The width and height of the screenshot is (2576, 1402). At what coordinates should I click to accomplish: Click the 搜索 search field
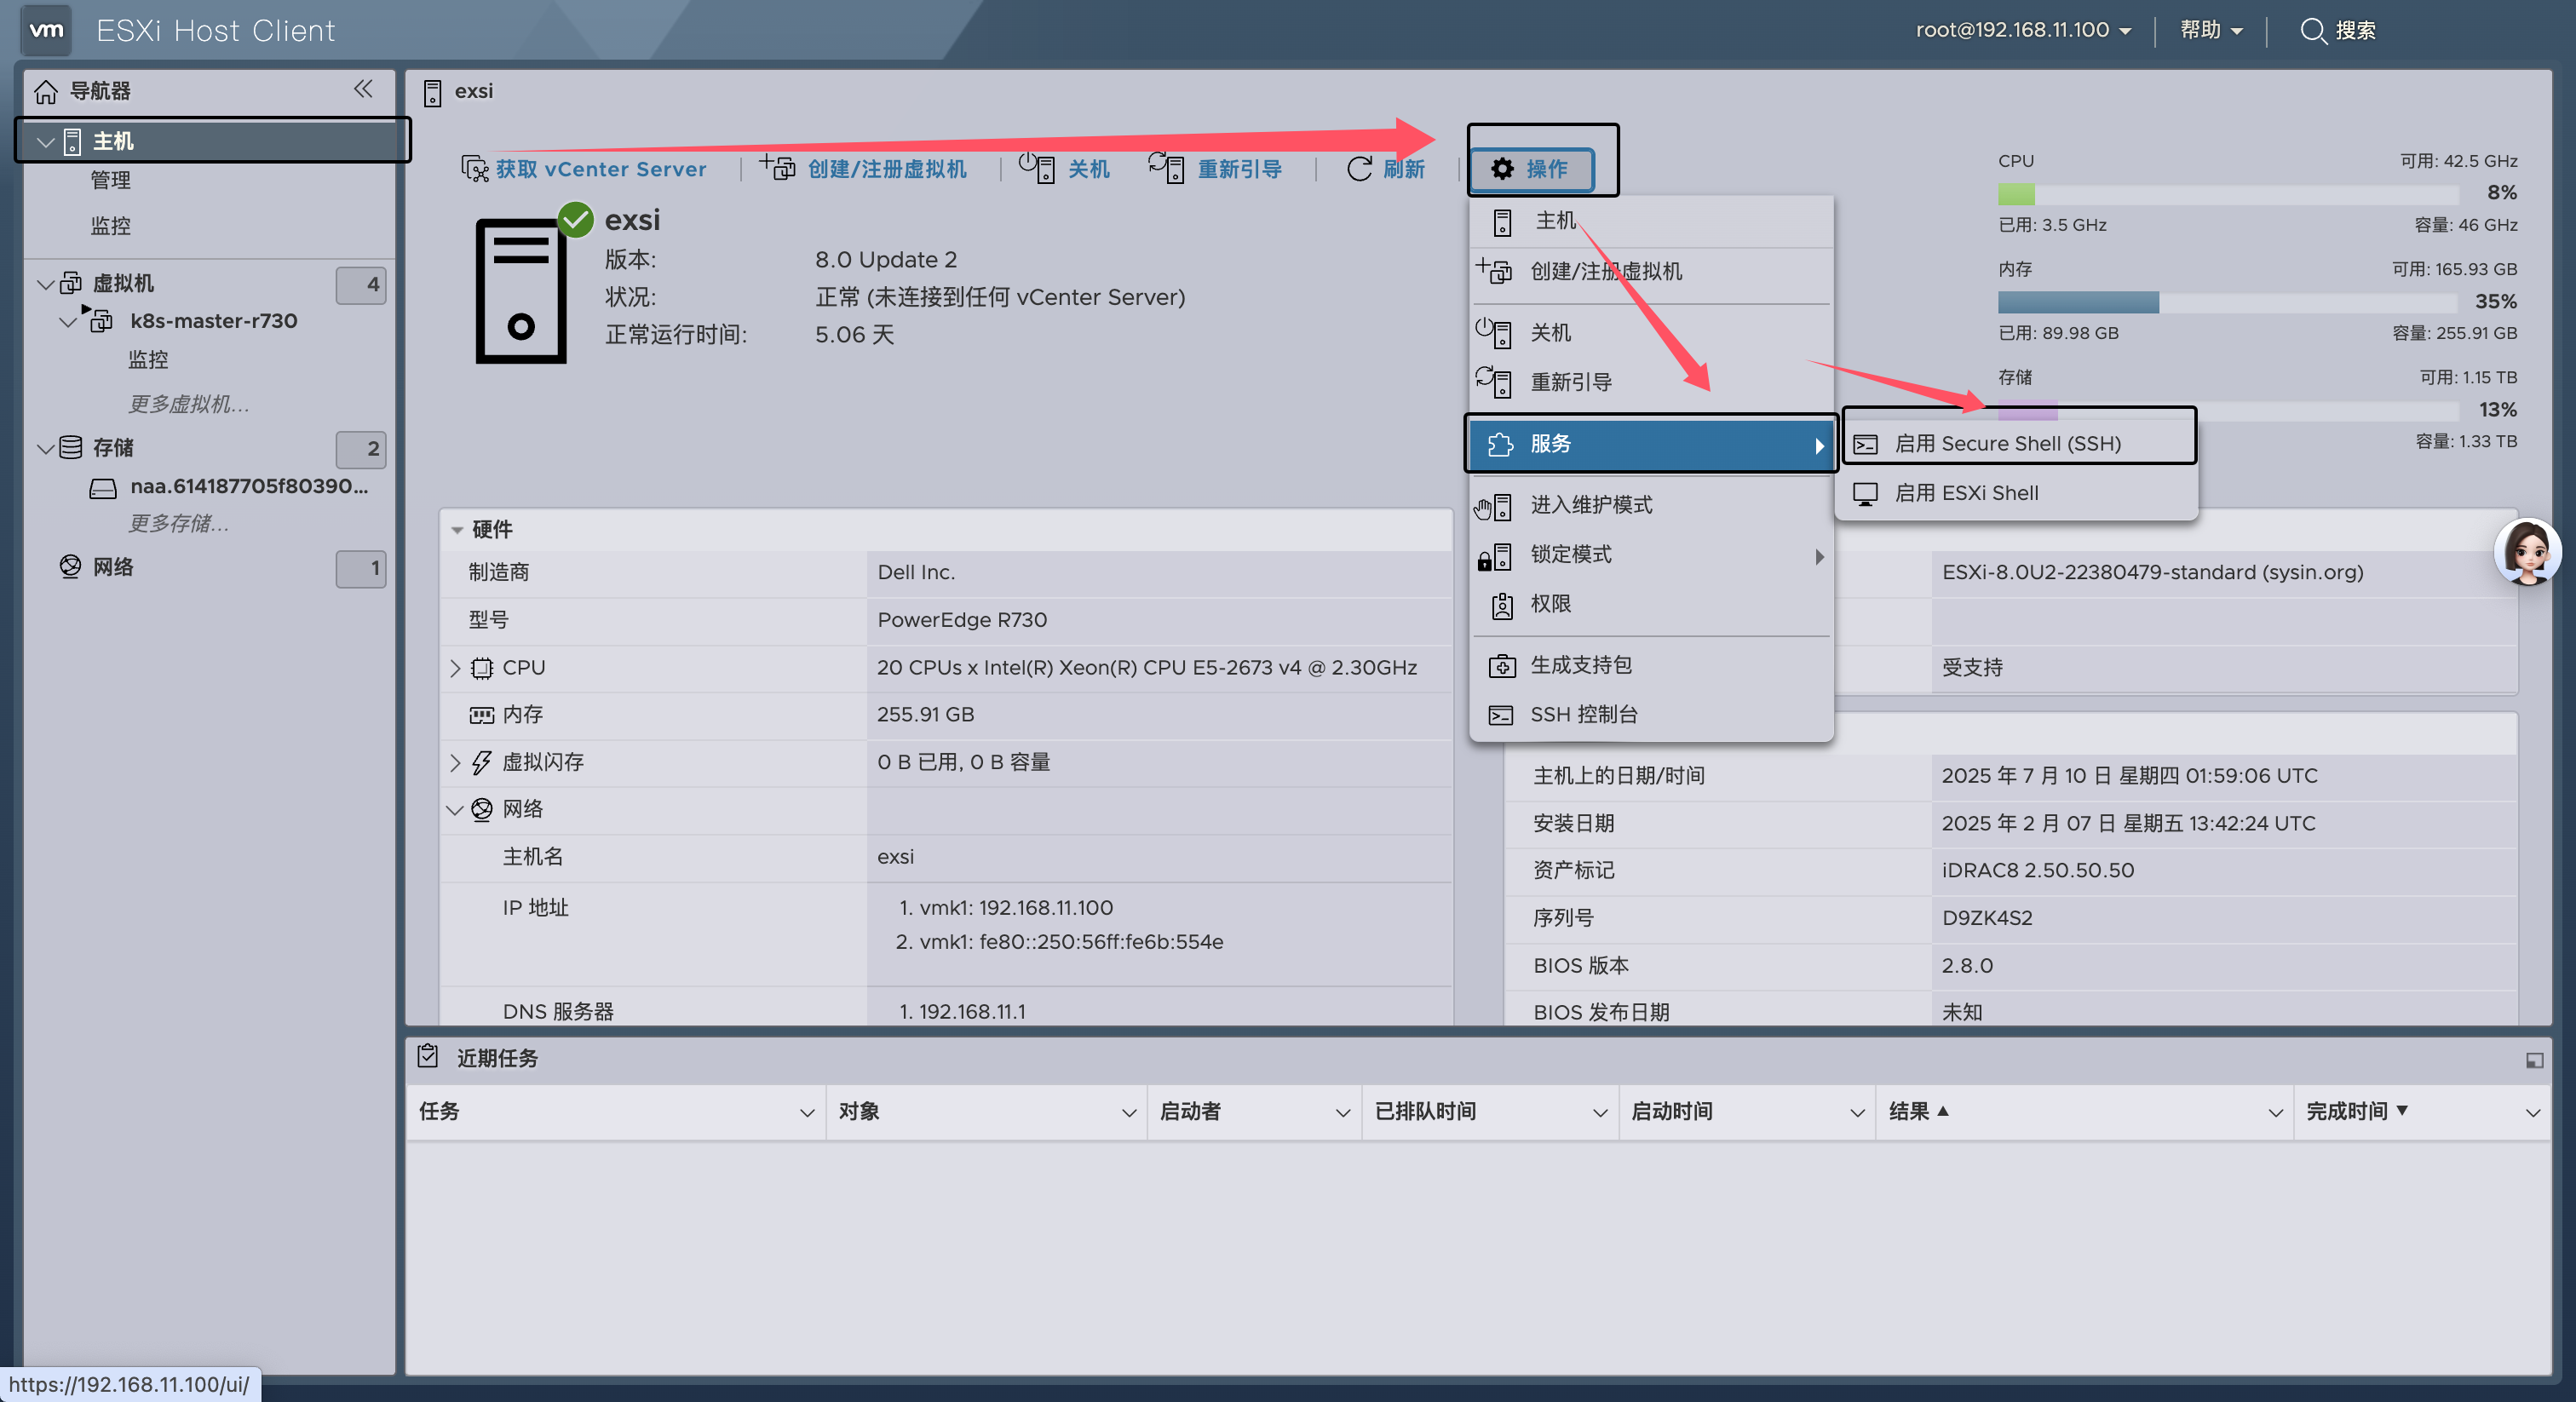click(x=2338, y=30)
